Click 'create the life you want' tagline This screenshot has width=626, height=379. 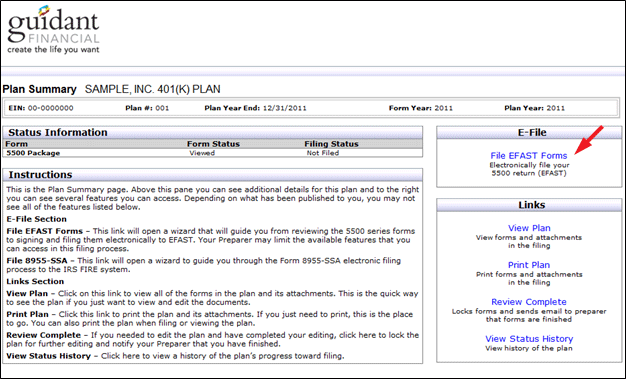click(53, 50)
